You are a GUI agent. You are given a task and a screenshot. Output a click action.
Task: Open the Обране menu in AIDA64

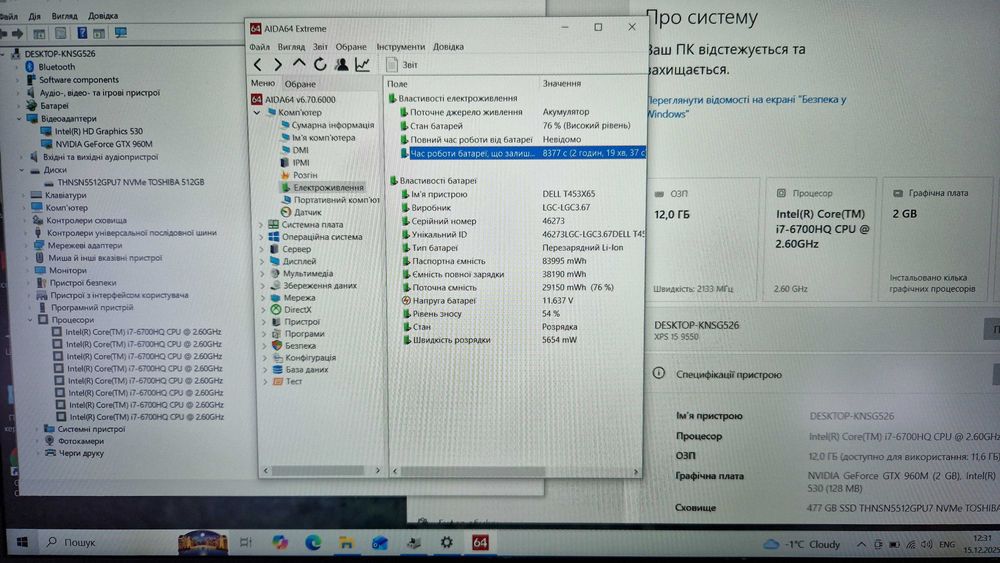pos(351,47)
